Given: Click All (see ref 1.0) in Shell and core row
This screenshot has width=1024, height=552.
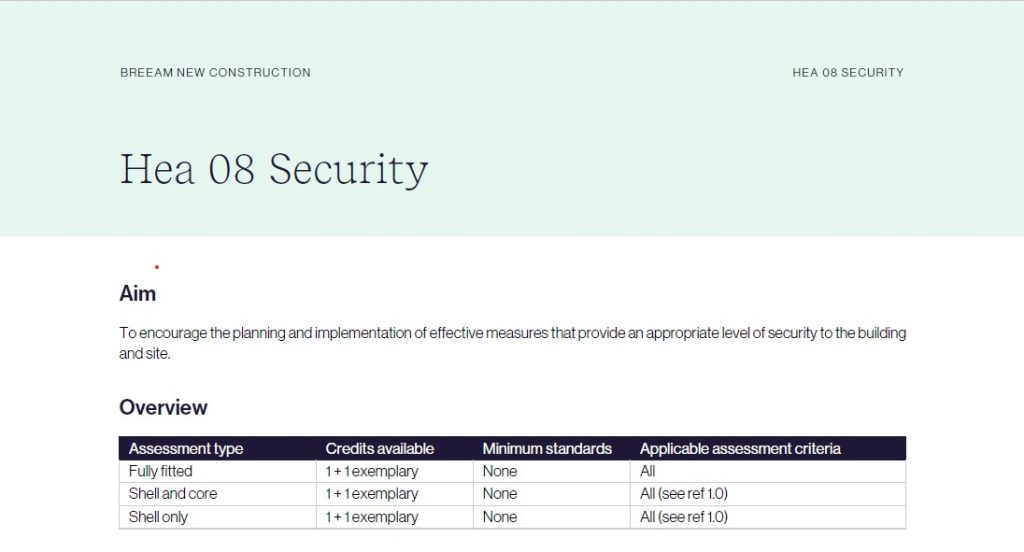Looking at the screenshot, I should 767,494.
